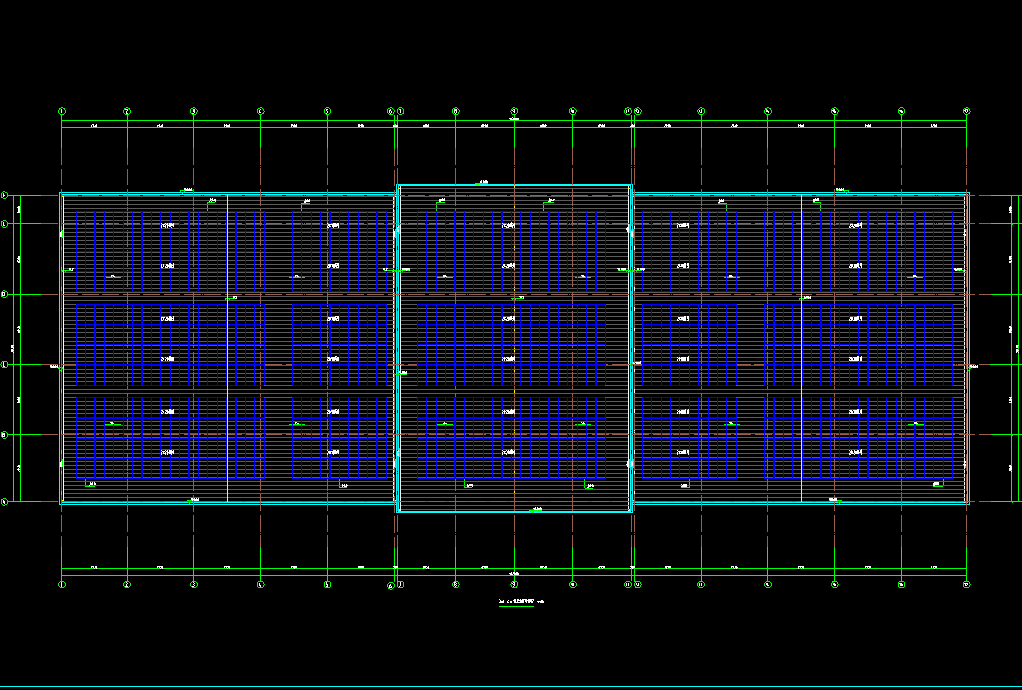This screenshot has width=1022, height=690.
Task: Click the cyan bottom edge of the central section
Action: (514, 512)
